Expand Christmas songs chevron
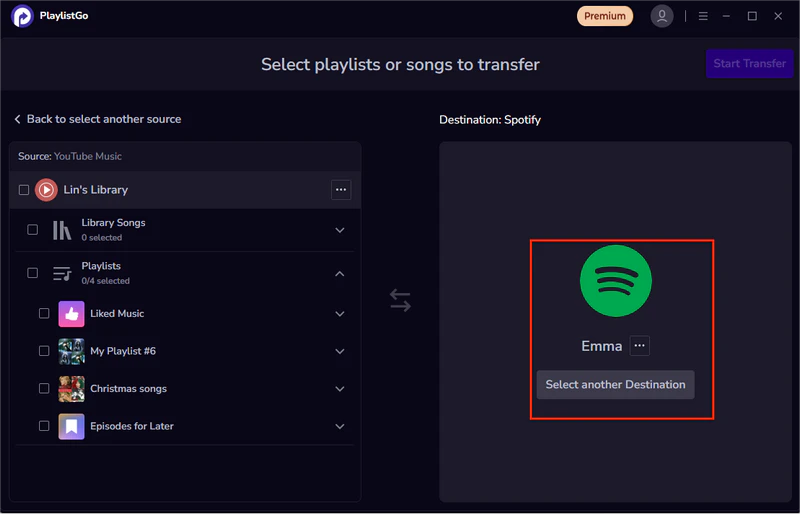 click(340, 389)
